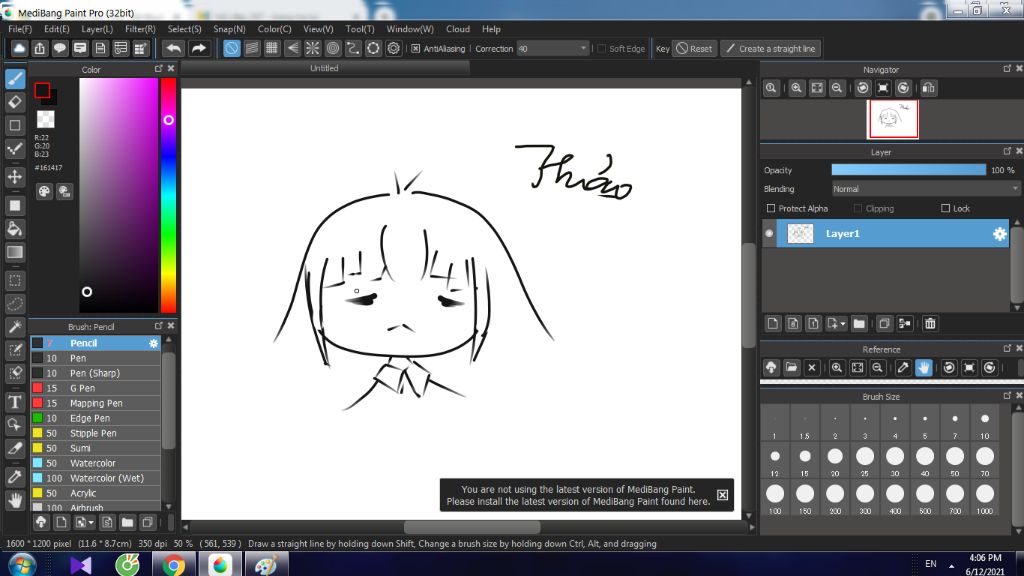
Task: Delete layer with trash icon
Action: coord(930,323)
